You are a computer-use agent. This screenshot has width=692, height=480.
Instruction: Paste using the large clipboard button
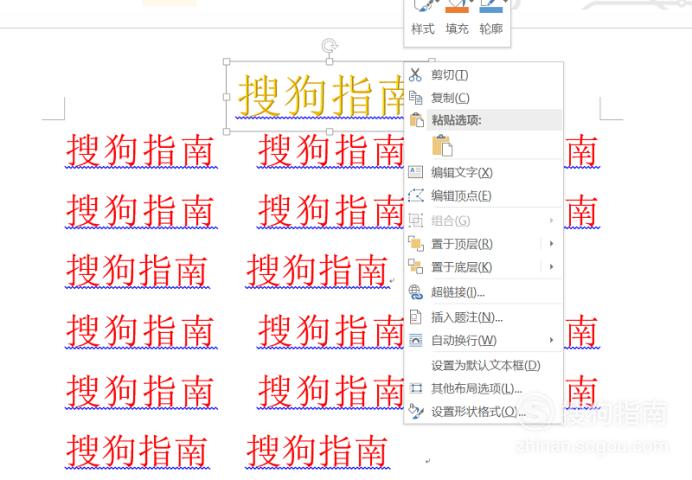tap(442, 146)
